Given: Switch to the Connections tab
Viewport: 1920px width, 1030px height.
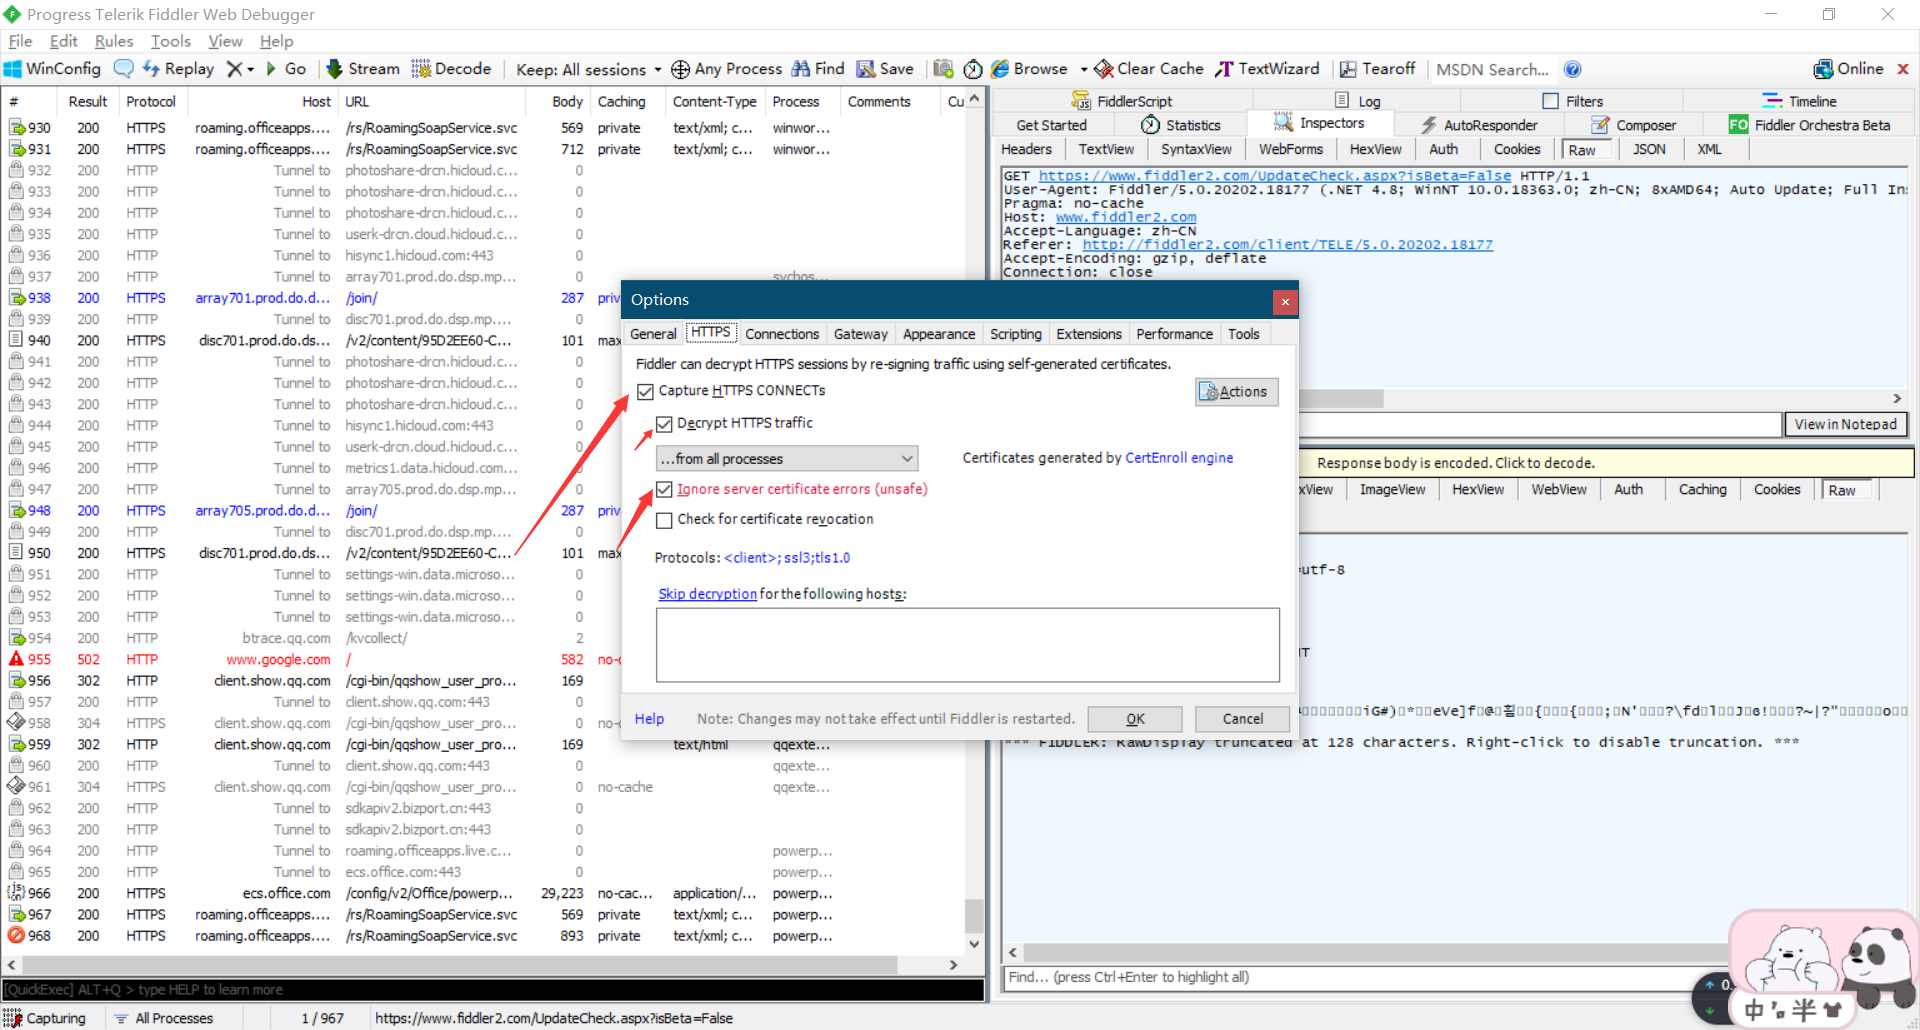Looking at the screenshot, I should [781, 334].
